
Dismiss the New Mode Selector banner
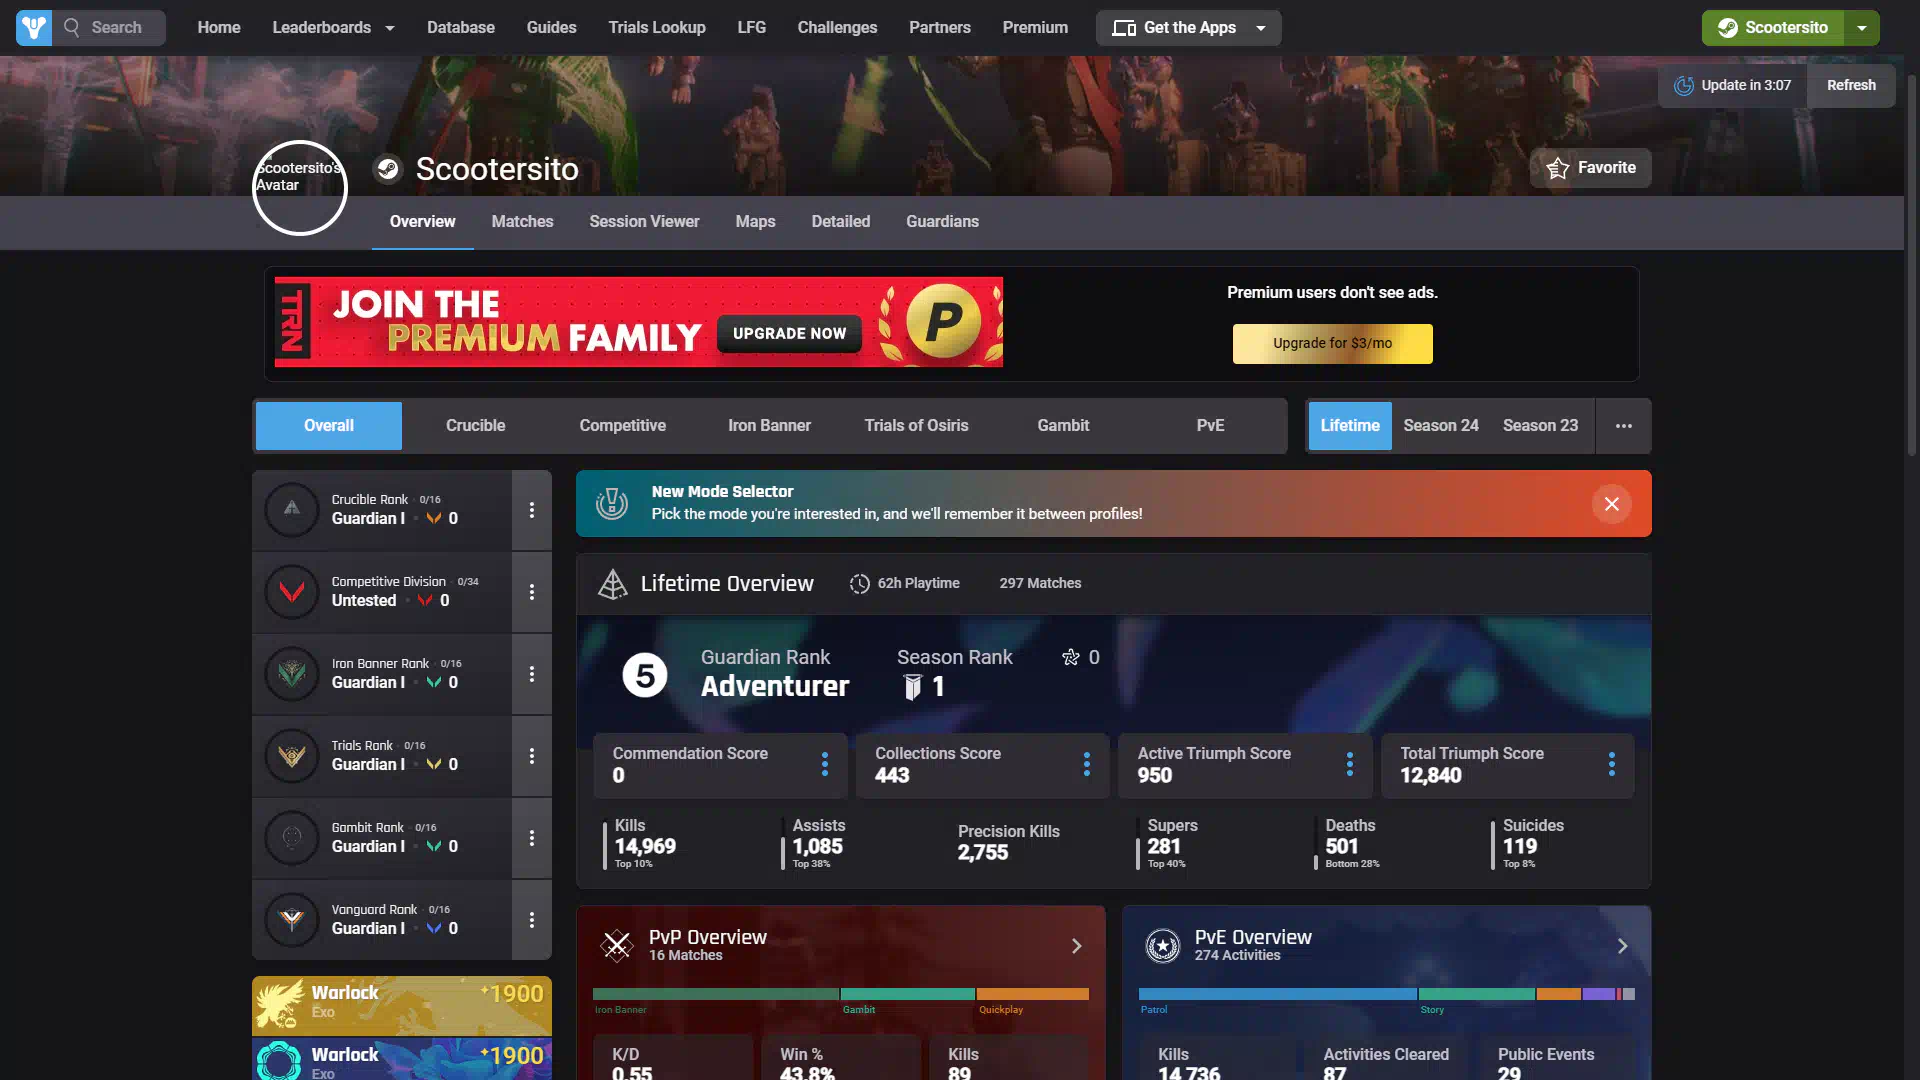pyautogui.click(x=1612, y=504)
